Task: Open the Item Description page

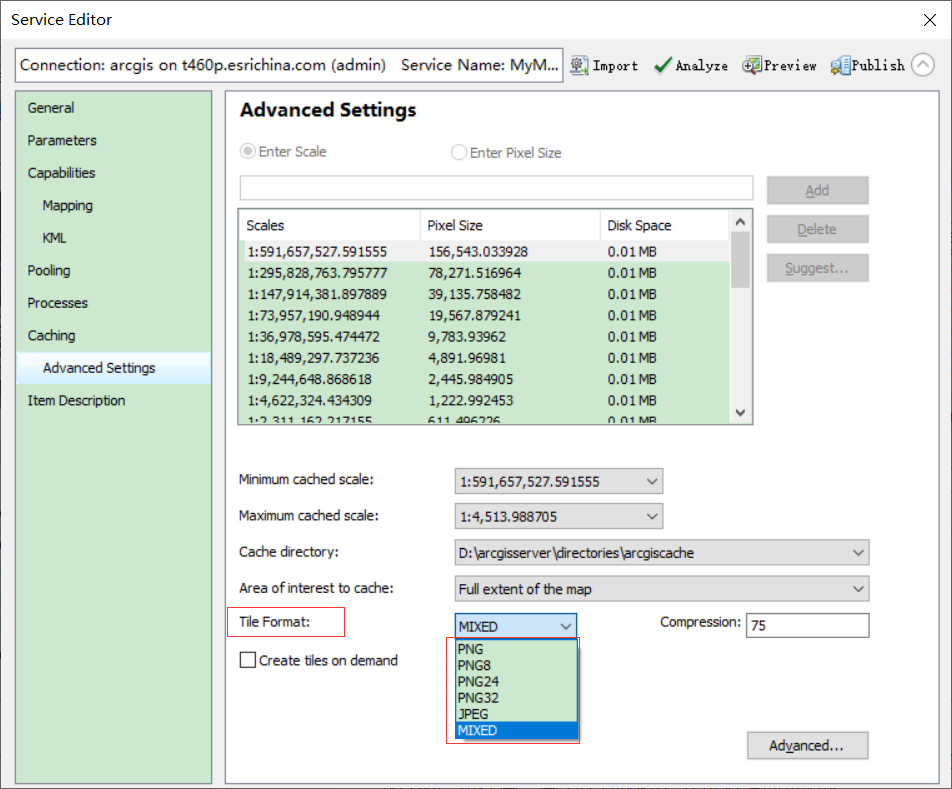Action: (x=76, y=401)
